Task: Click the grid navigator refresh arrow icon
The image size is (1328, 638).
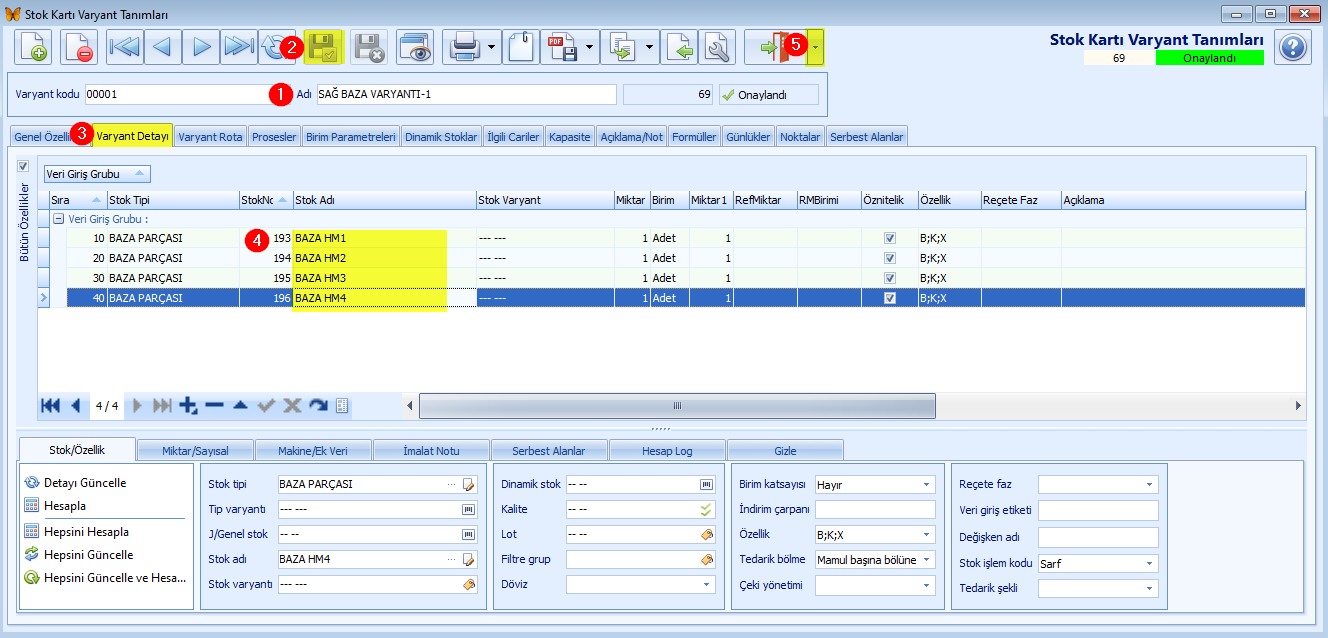Action: 318,405
